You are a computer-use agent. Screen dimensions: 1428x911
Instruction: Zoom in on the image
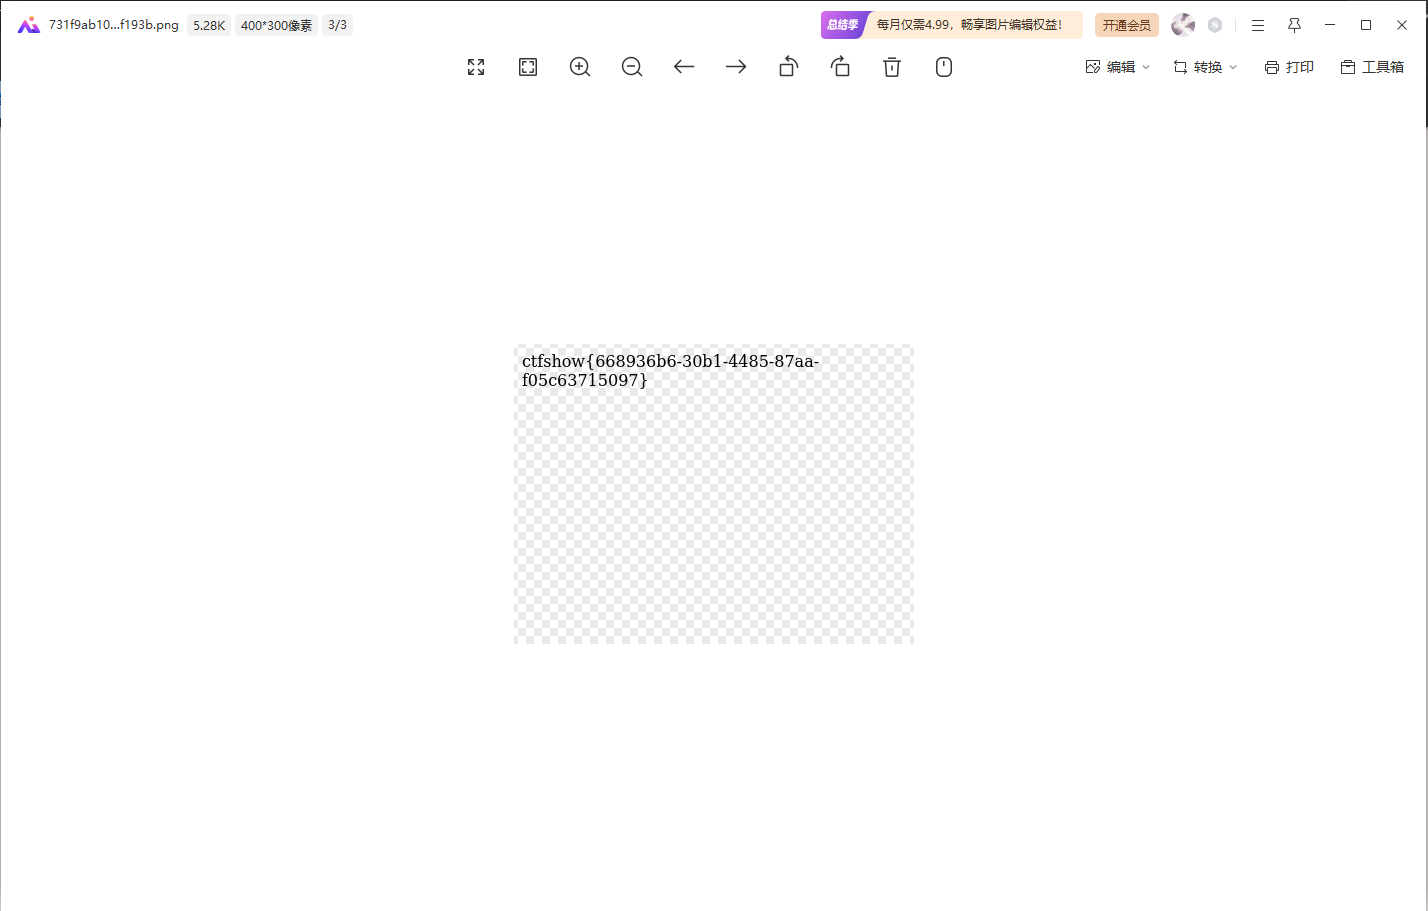(x=580, y=67)
